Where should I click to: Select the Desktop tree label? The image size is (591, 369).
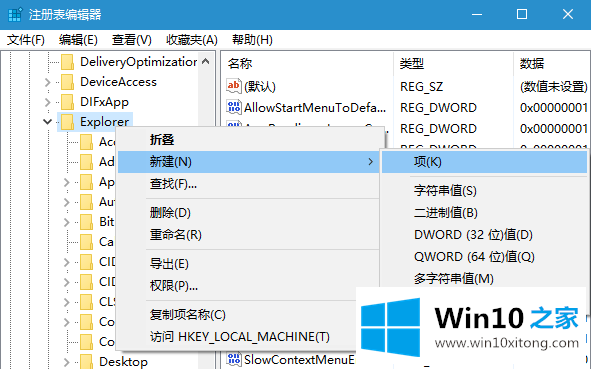pyautogui.click(x=123, y=362)
